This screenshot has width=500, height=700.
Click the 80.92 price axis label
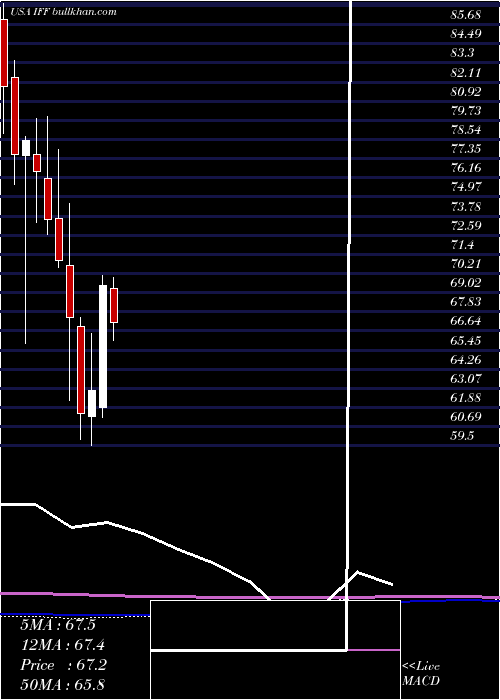pos(466,92)
